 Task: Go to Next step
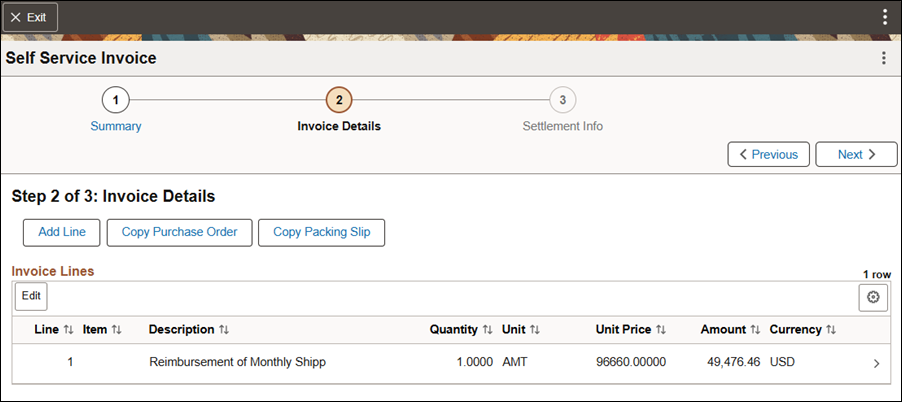[856, 155]
